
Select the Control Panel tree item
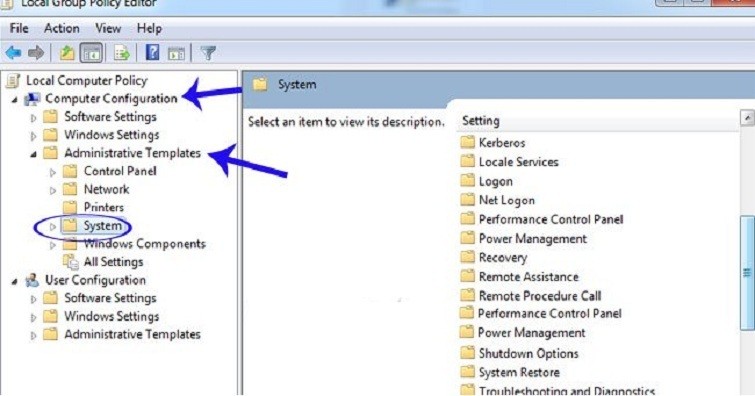click(x=120, y=171)
